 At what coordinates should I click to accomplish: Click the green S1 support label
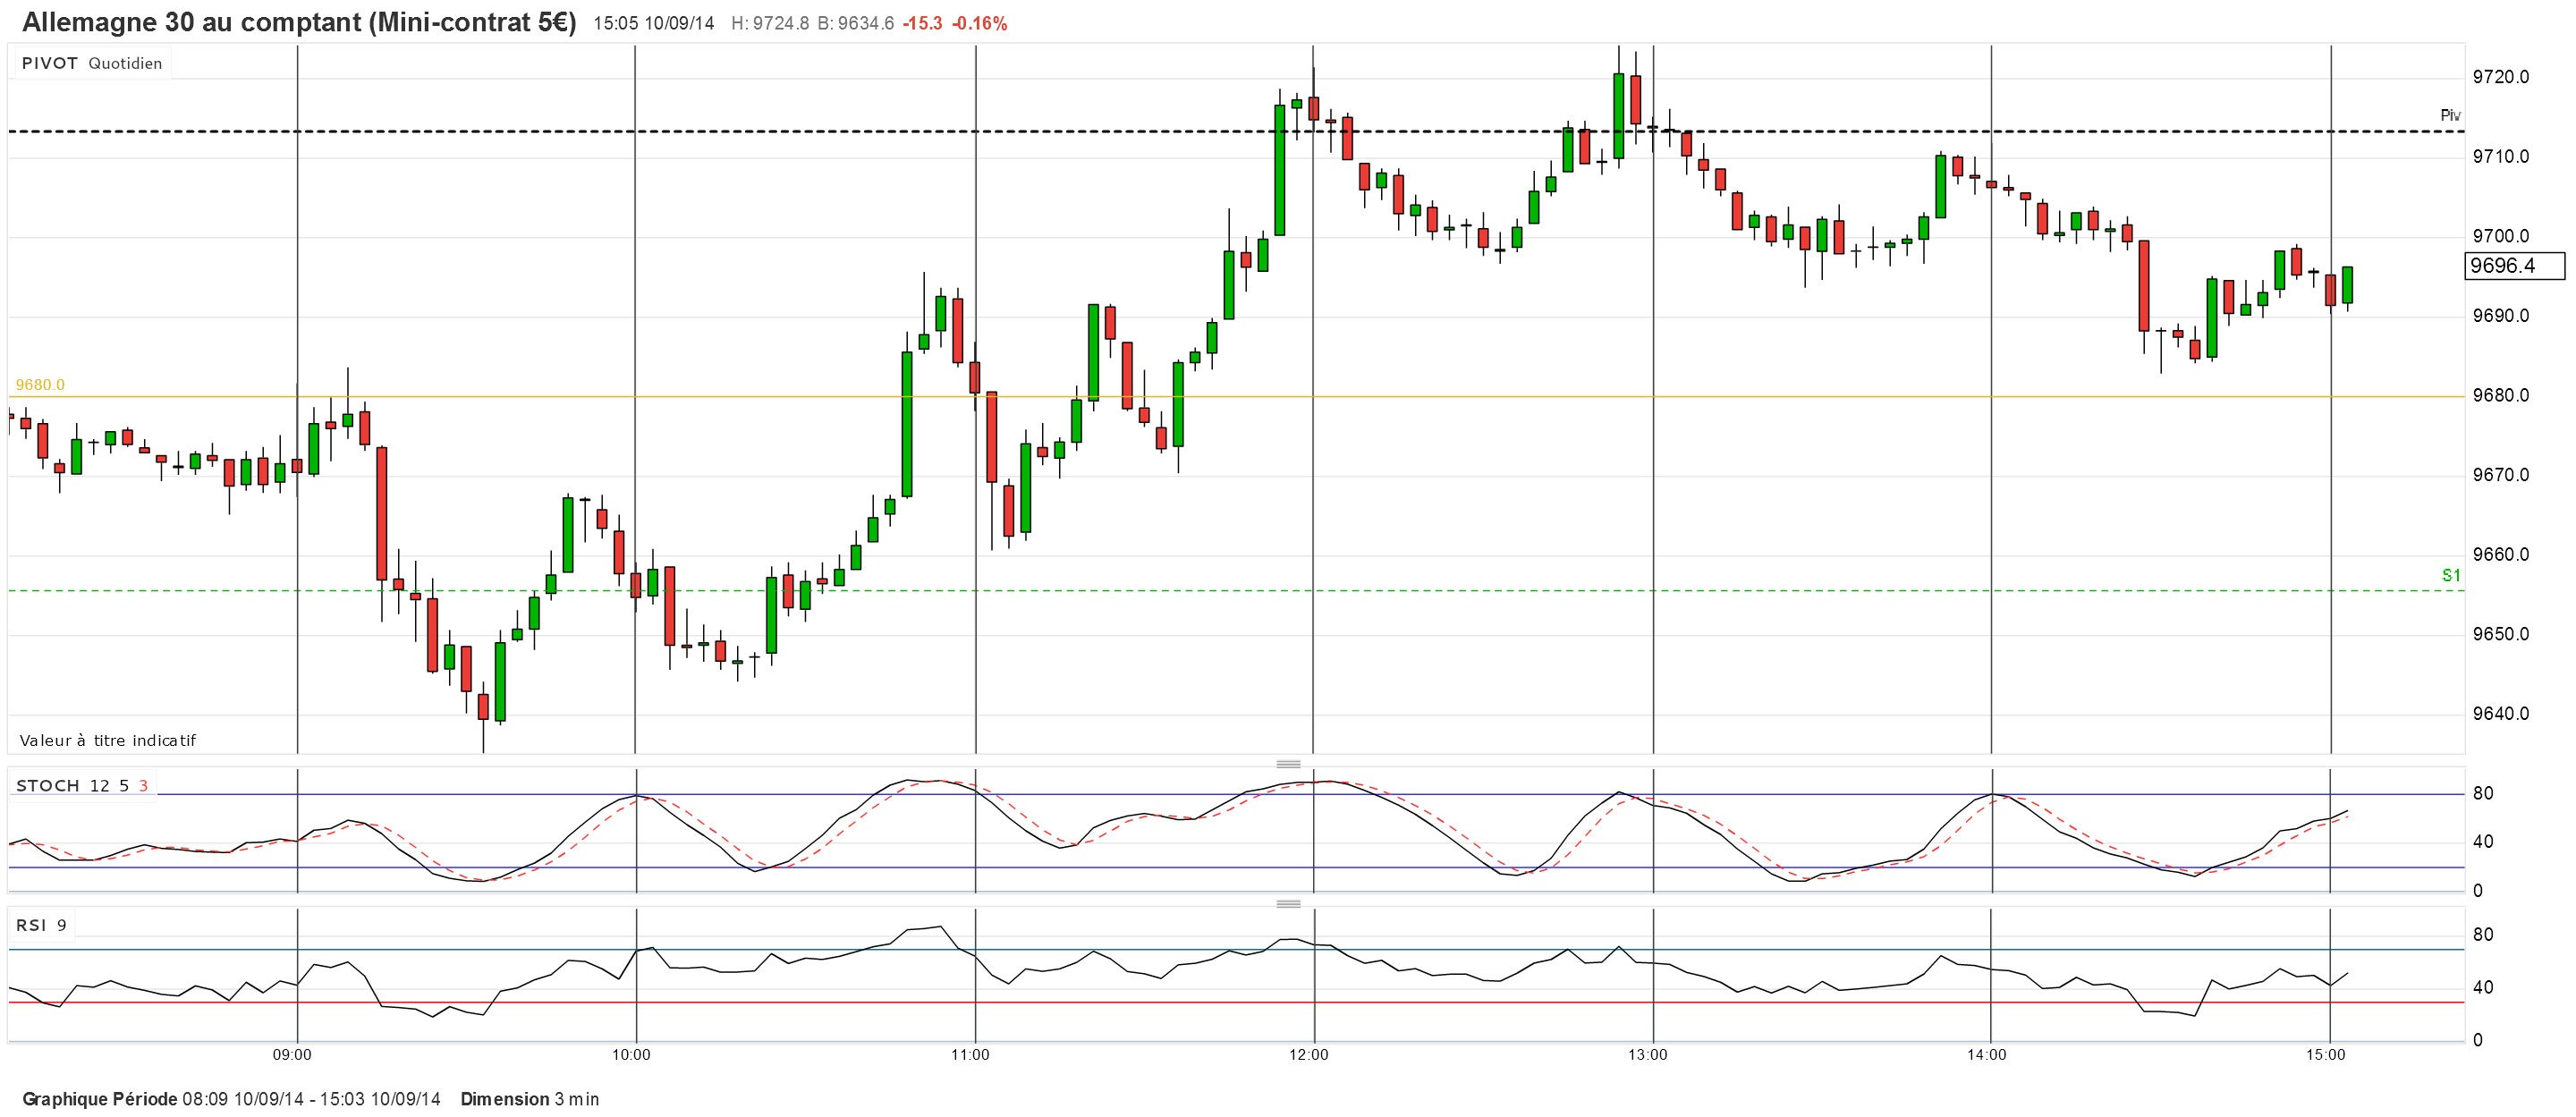tap(2451, 575)
